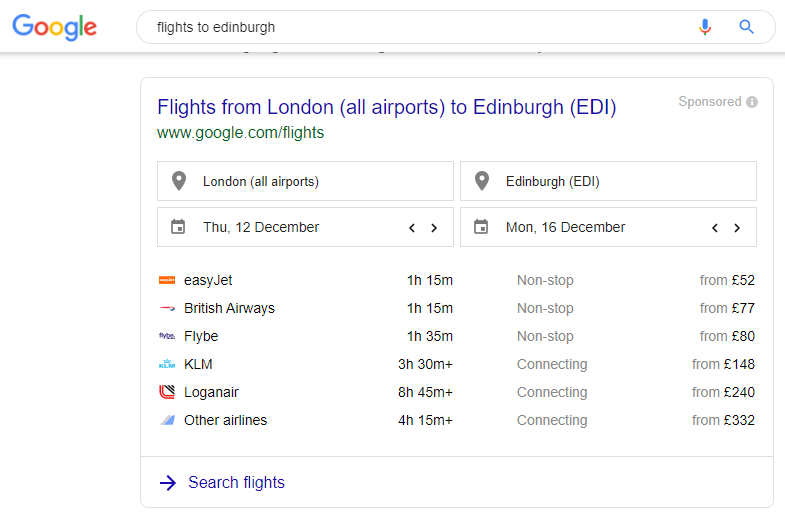Screen dimensions: 785x521
Task: Select the easyJet flight row
Action: coord(457,280)
